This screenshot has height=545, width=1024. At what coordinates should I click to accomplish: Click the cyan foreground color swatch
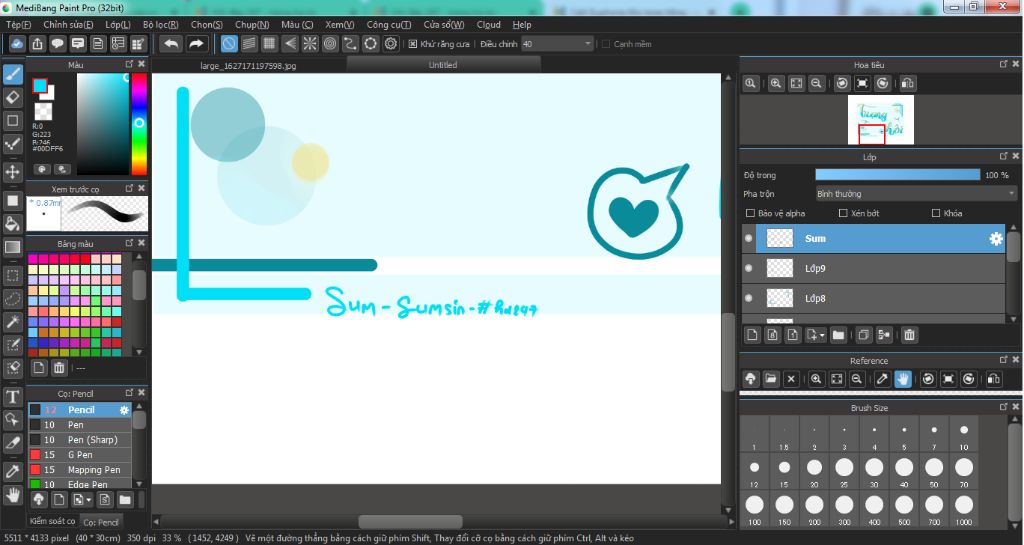coord(40,86)
